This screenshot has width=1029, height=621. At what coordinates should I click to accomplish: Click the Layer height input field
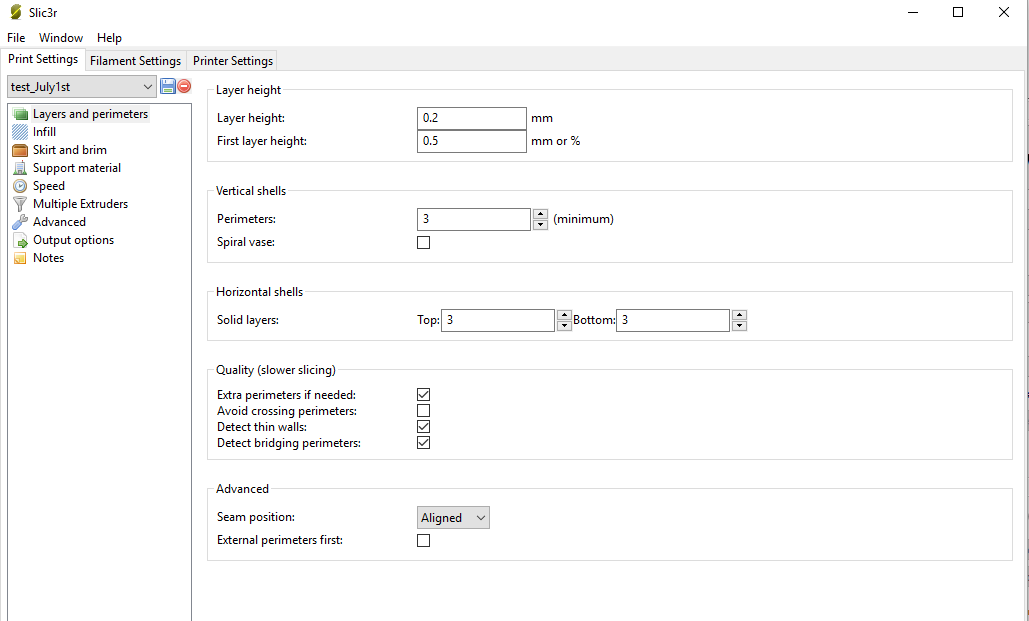click(471, 118)
